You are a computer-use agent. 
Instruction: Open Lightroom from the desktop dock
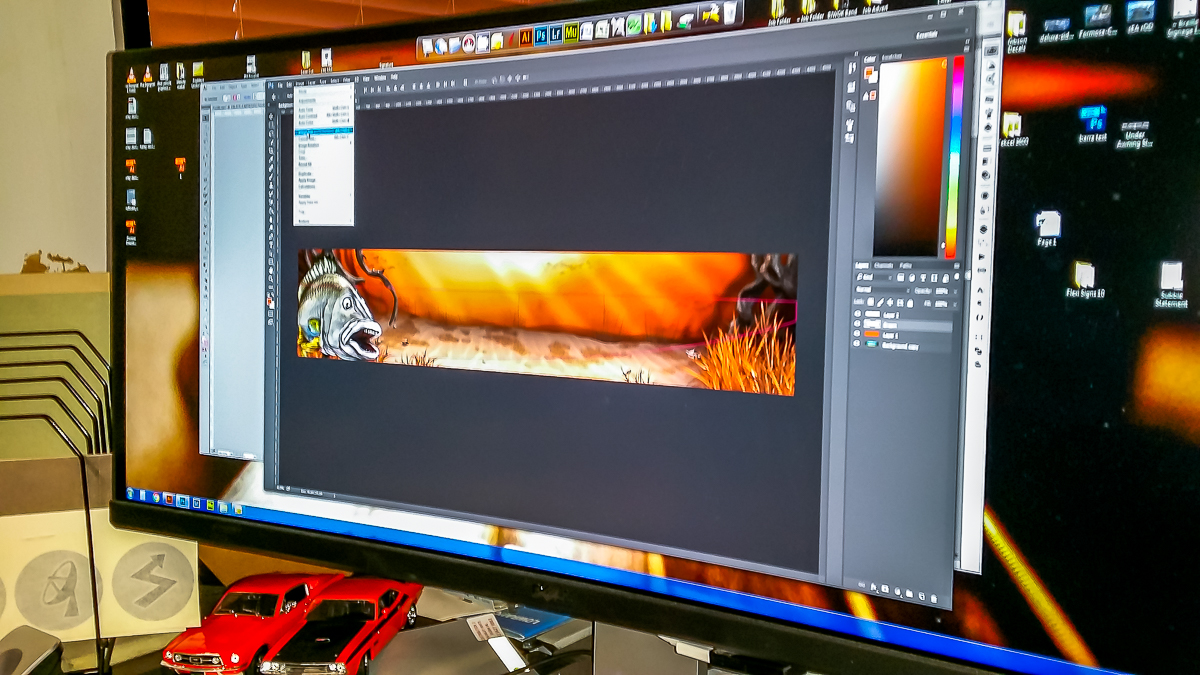(556, 34)
